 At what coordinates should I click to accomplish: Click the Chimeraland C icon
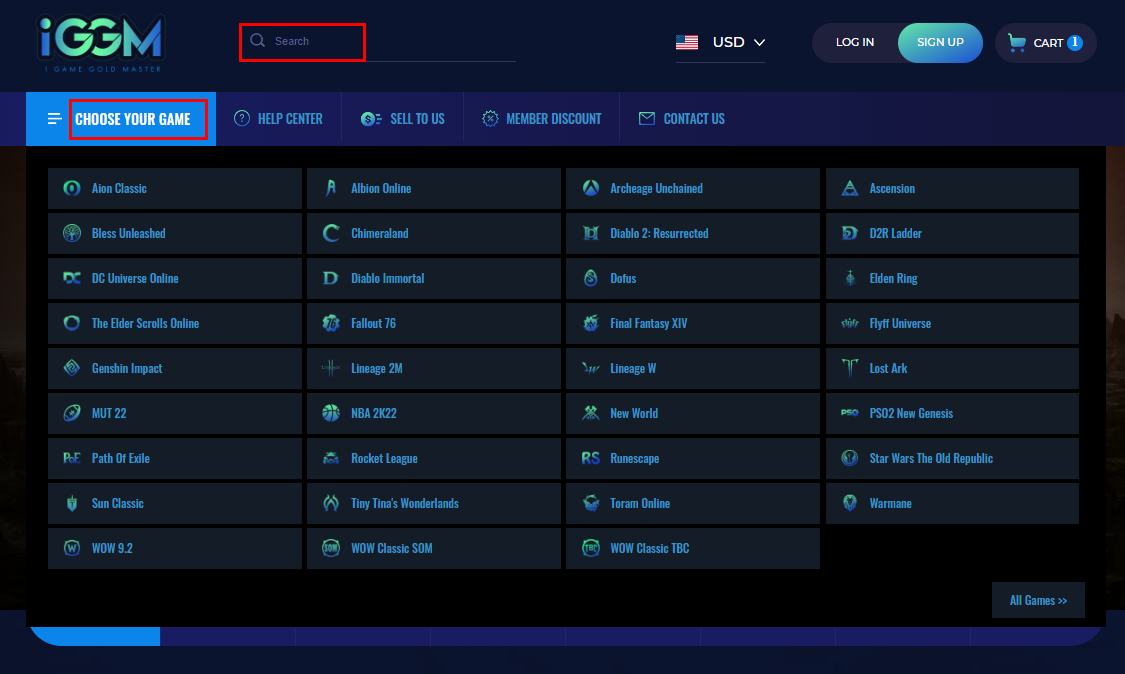pyautogui.click(x=331, y=233)
